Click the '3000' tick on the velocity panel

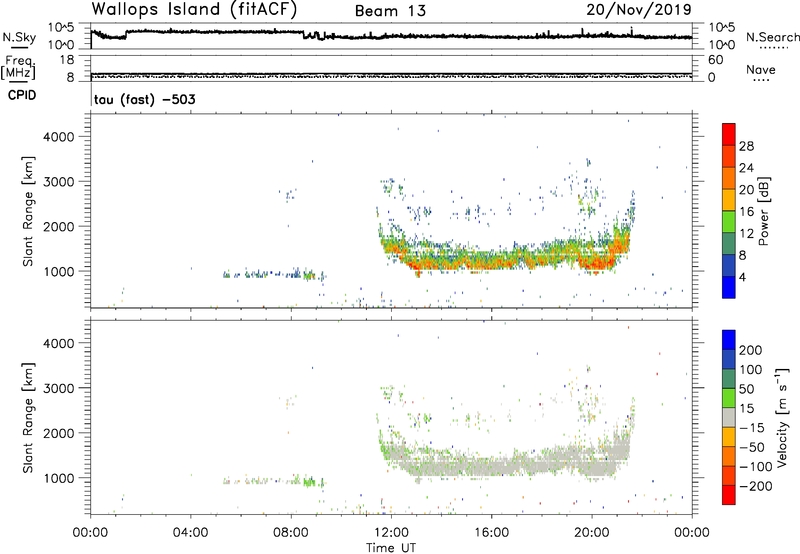59,388
